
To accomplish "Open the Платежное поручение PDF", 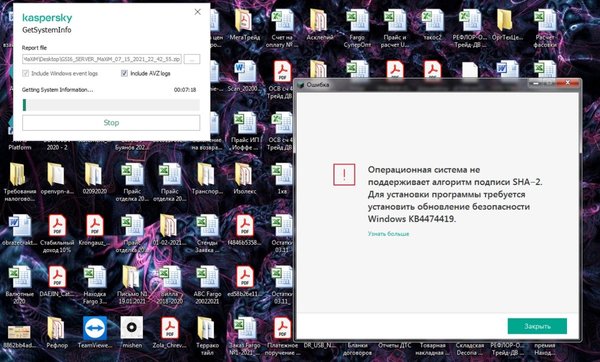I will pos(282,328).
